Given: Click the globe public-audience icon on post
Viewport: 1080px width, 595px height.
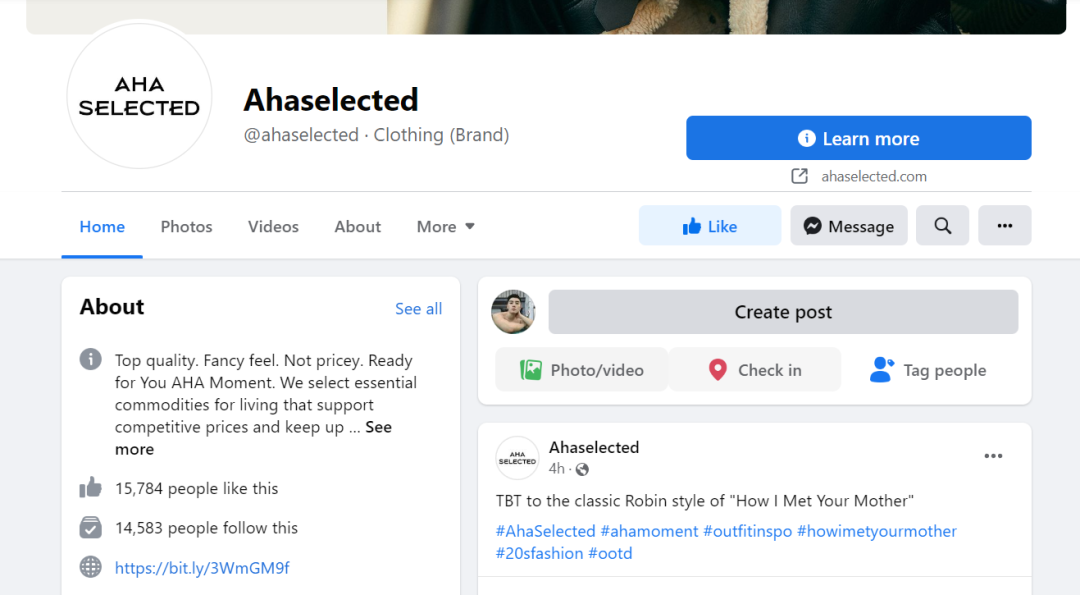Looking at the screenshot, I should coord(582,469).
